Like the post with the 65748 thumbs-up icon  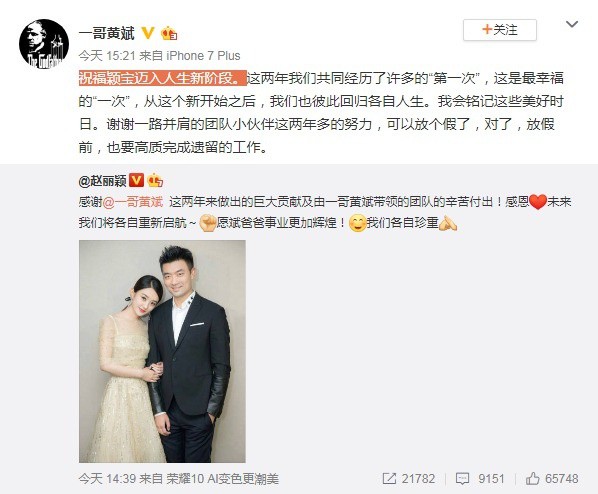point(532,478)
